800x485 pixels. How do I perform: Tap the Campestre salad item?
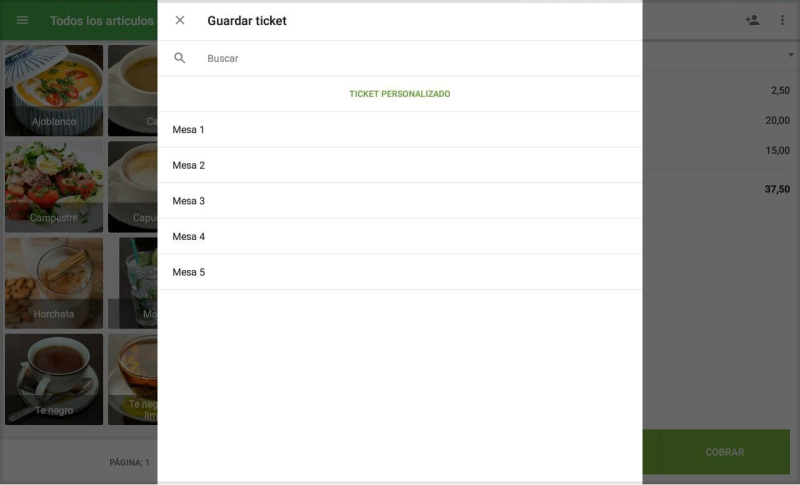[54, 186]
